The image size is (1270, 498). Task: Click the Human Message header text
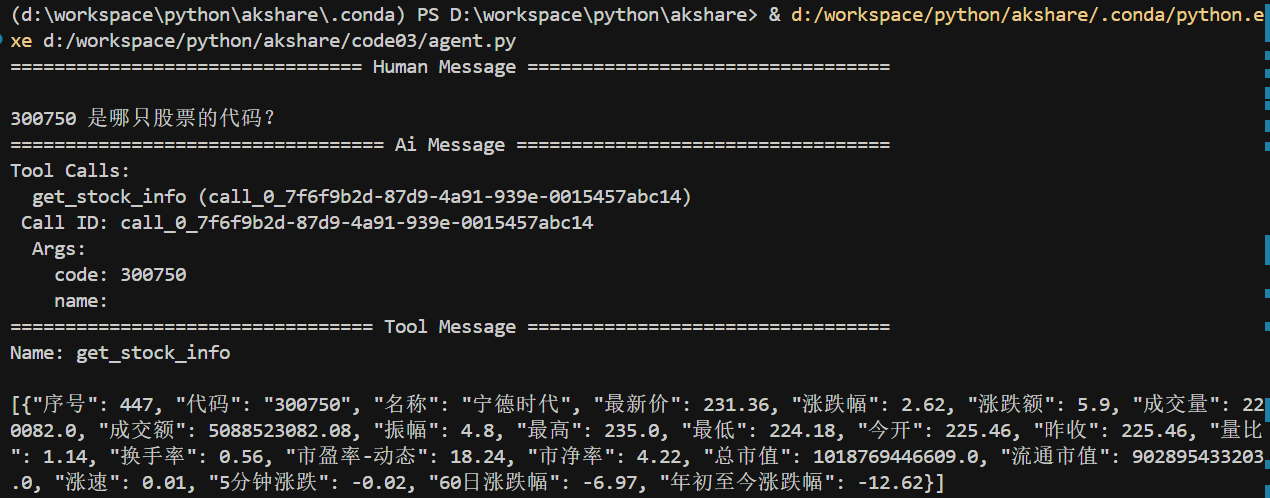(x=444, y=67)
